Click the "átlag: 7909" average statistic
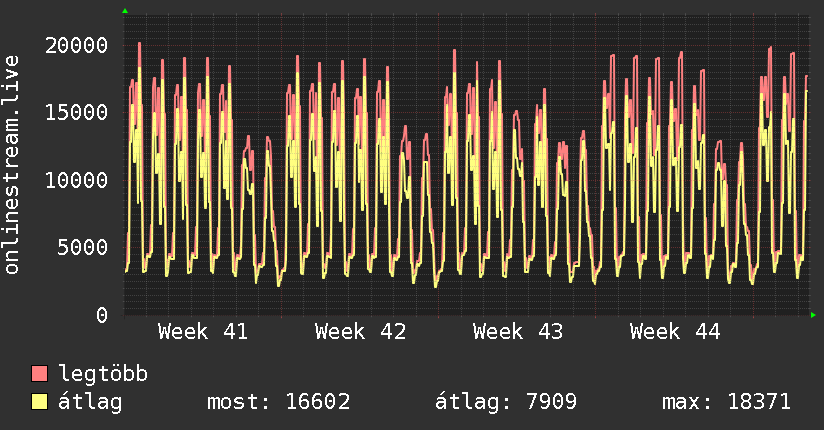The width and height of the screenshot is (824, 430). point(506,402)
